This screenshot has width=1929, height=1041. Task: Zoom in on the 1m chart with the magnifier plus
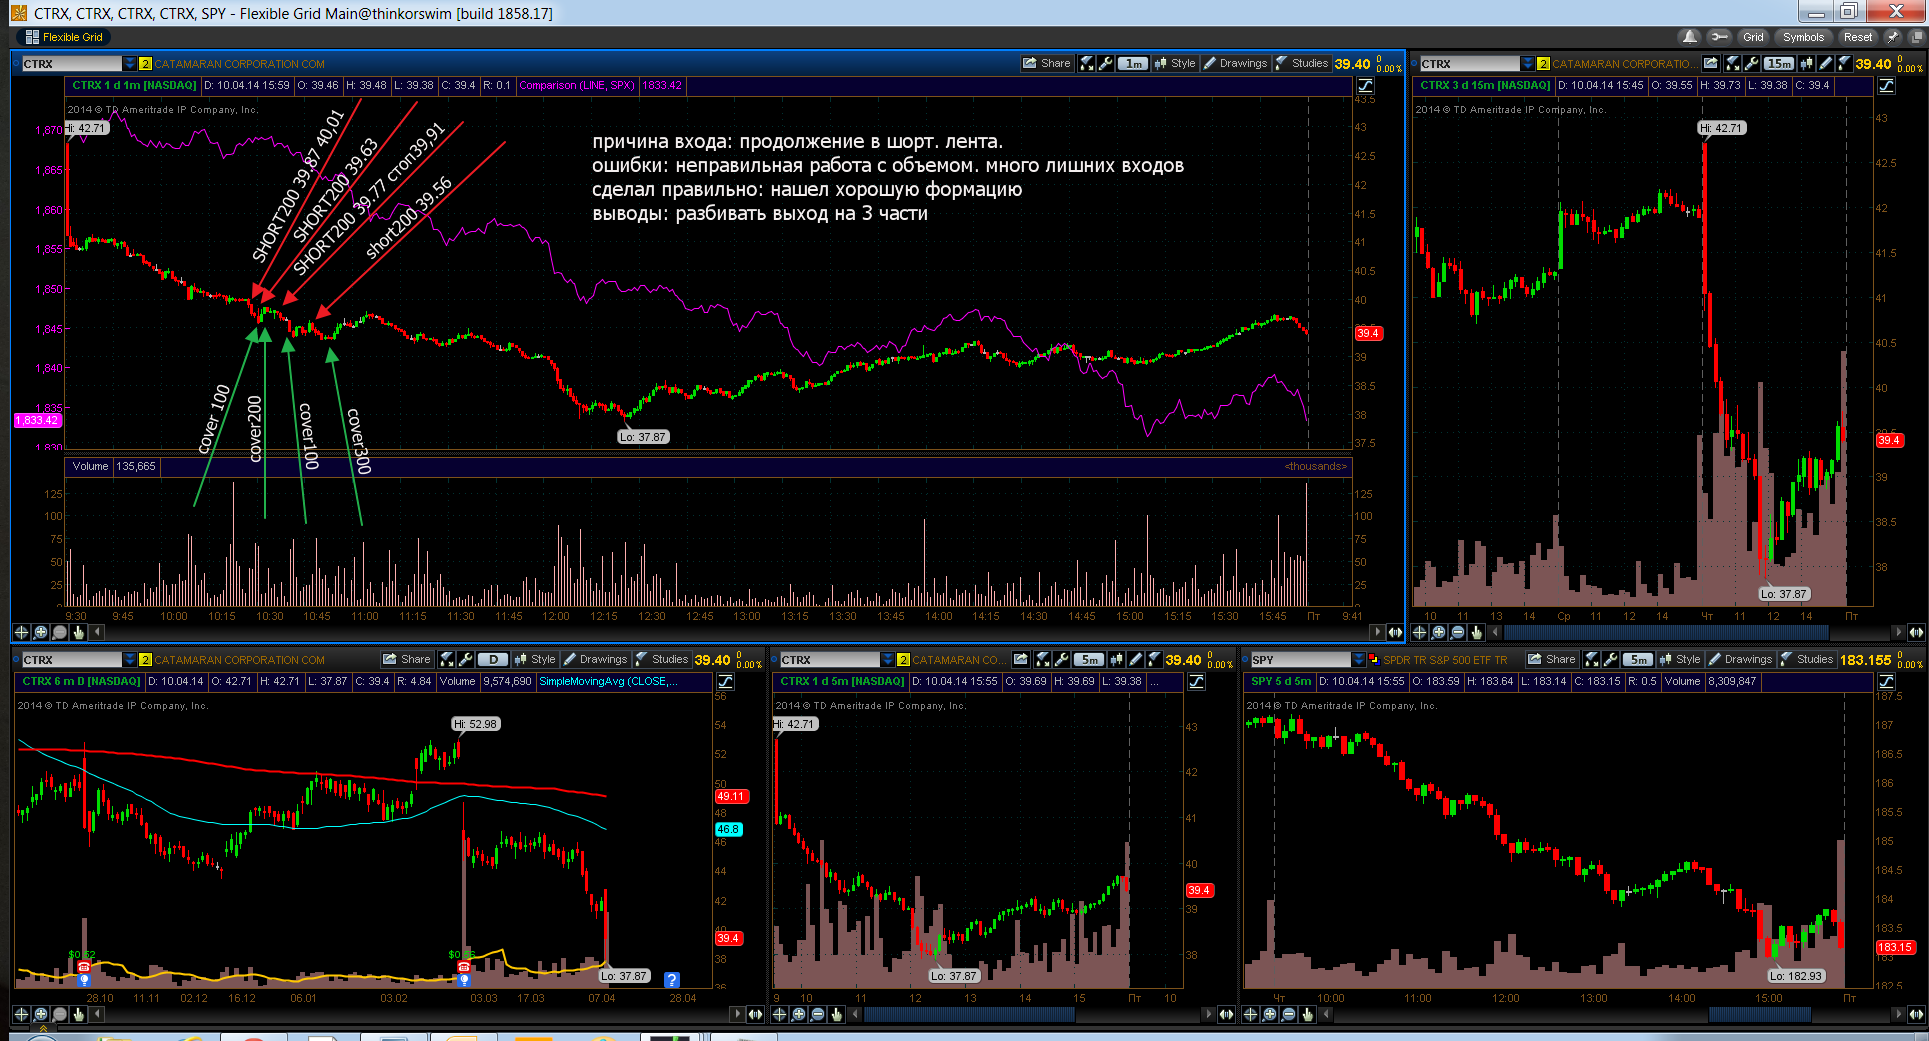(x=40, y=632)
